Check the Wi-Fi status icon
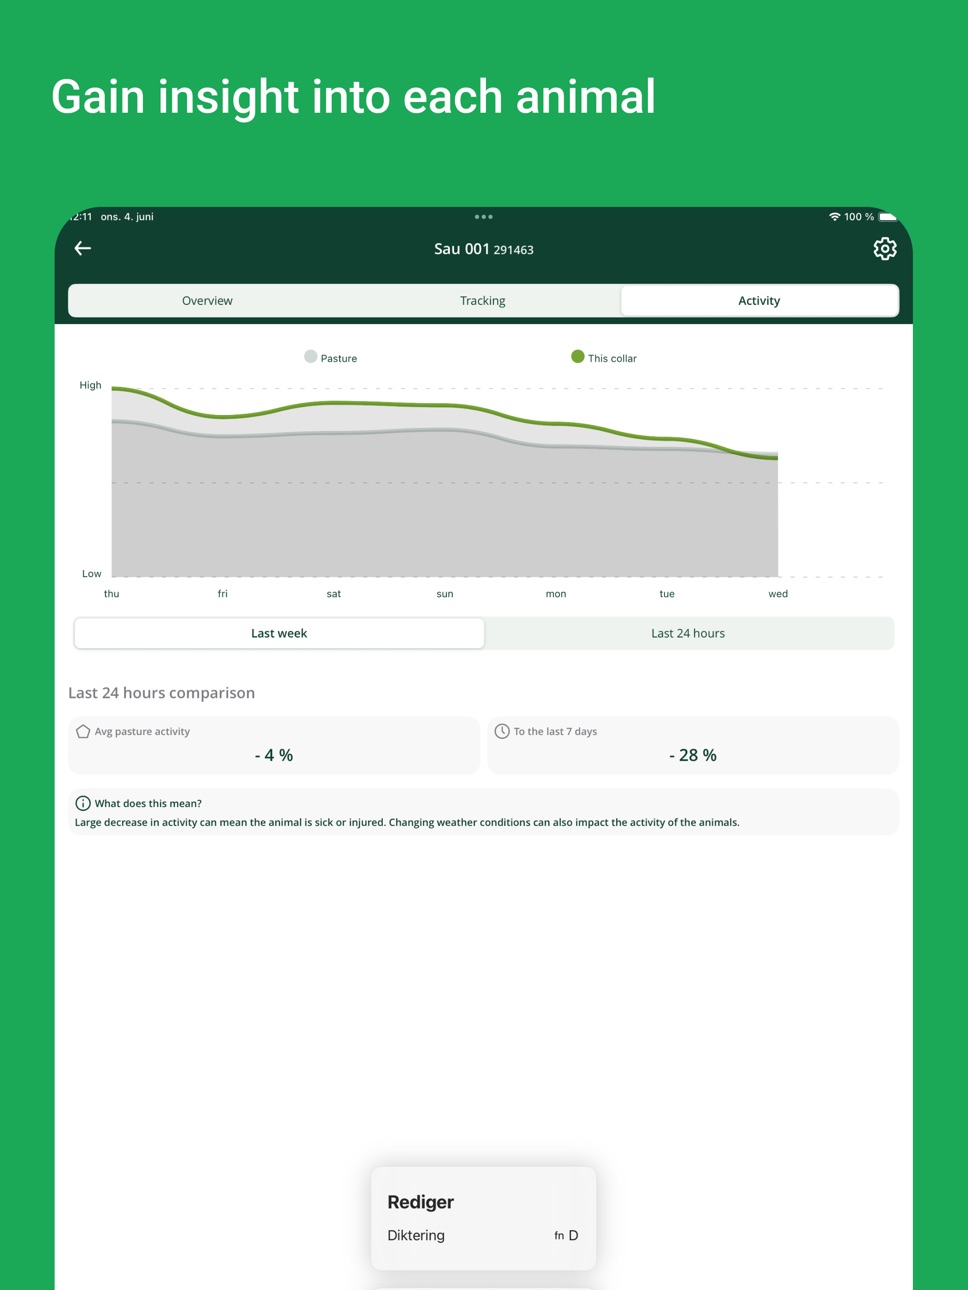Image resolution: width=968 pixels, height=1290 pixels. [834, 216]
